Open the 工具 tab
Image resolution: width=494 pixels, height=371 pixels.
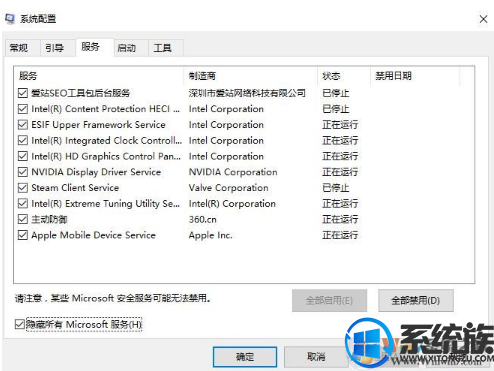tap(166, 48)
